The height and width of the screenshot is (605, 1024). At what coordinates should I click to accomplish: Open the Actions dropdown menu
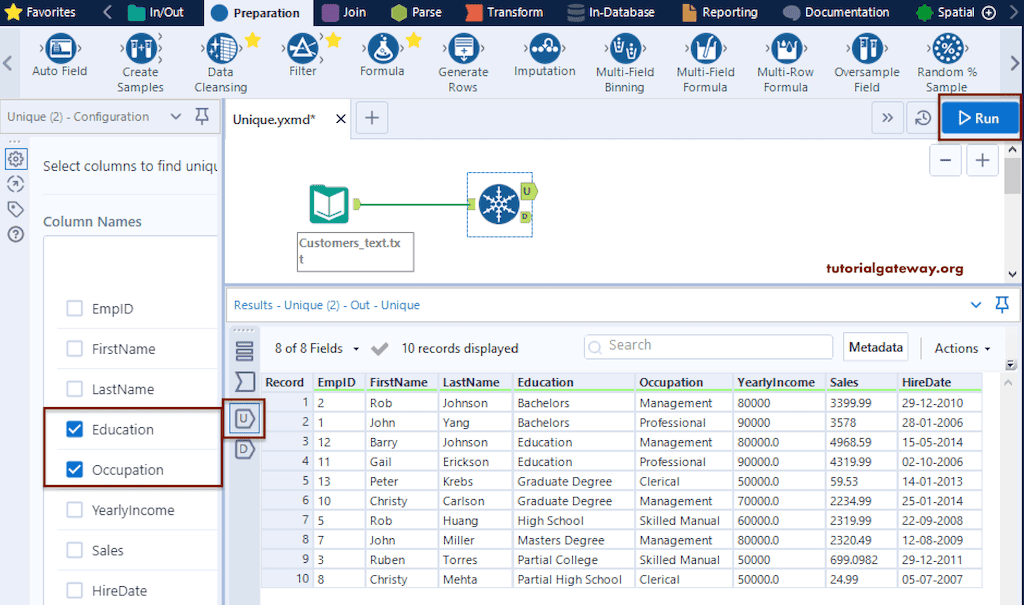click(x=962, y=348)
